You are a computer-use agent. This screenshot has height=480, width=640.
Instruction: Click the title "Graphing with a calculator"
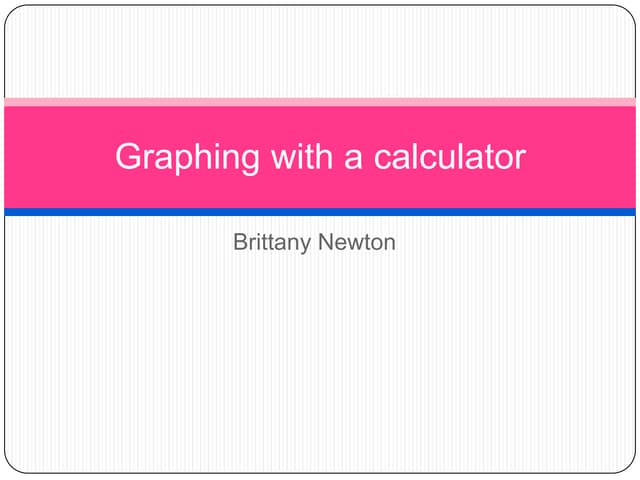[320, 157]
